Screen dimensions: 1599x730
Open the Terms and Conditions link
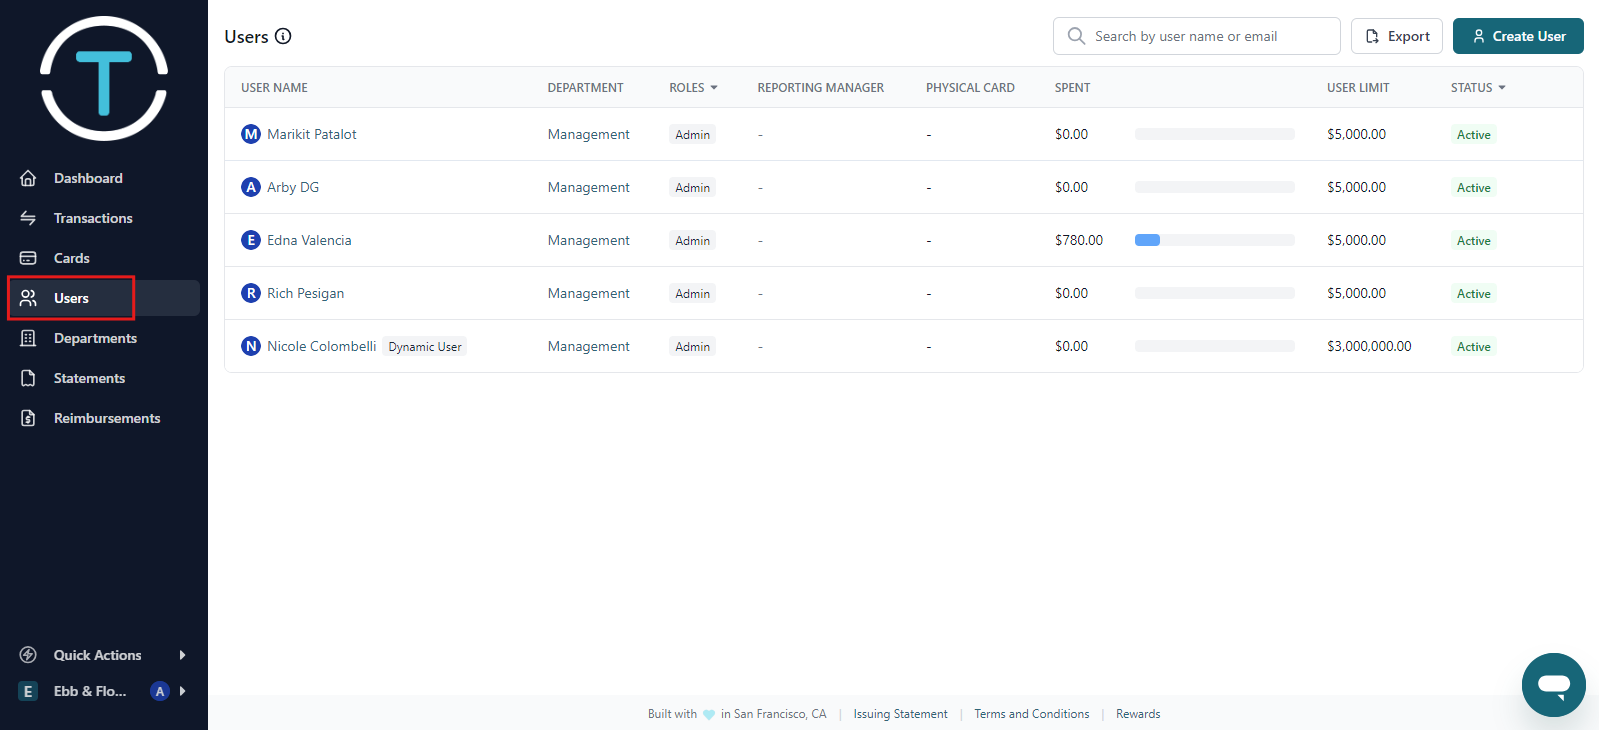(x=1031, y=714)
